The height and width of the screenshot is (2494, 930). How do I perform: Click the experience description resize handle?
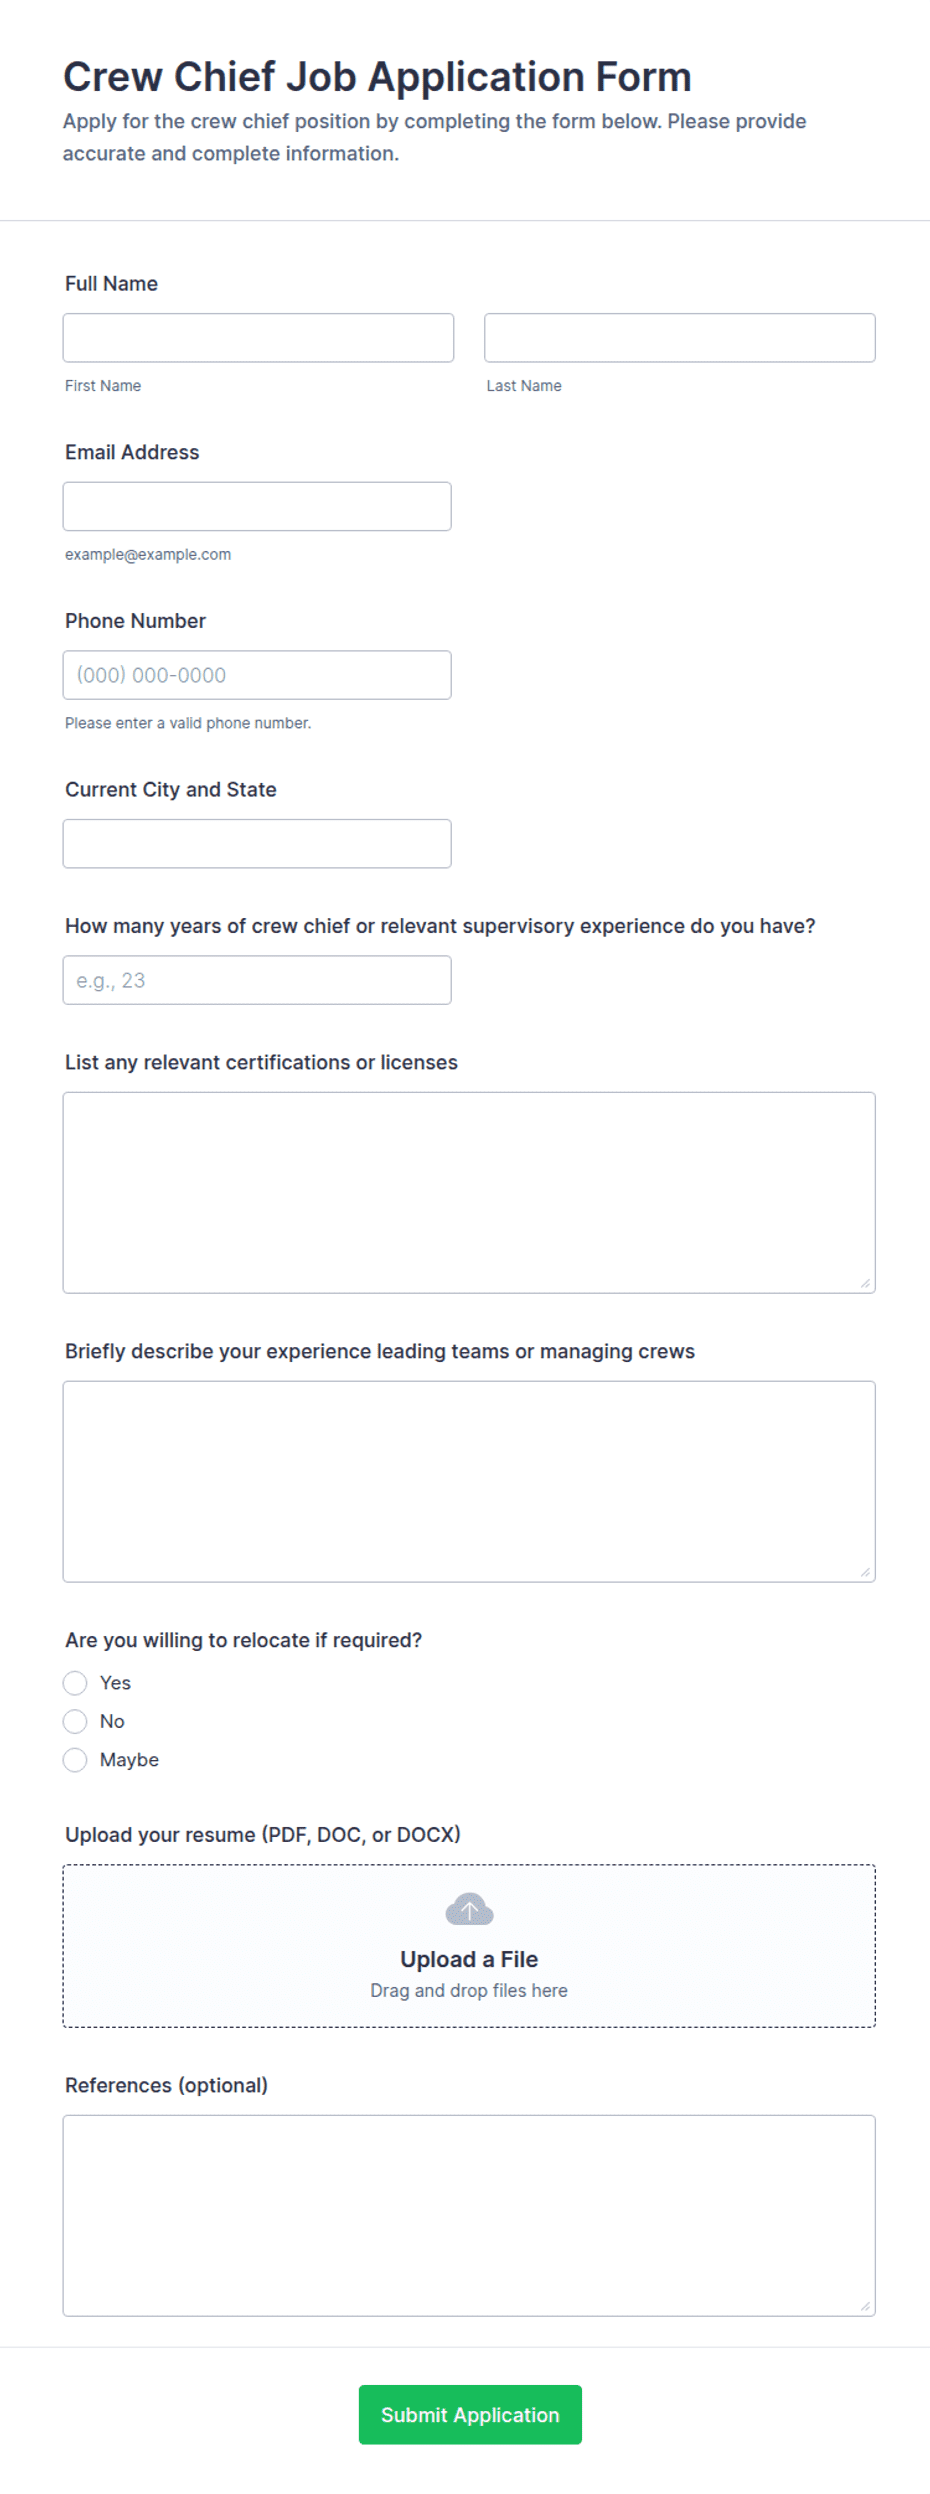(x=865, y=1572)
